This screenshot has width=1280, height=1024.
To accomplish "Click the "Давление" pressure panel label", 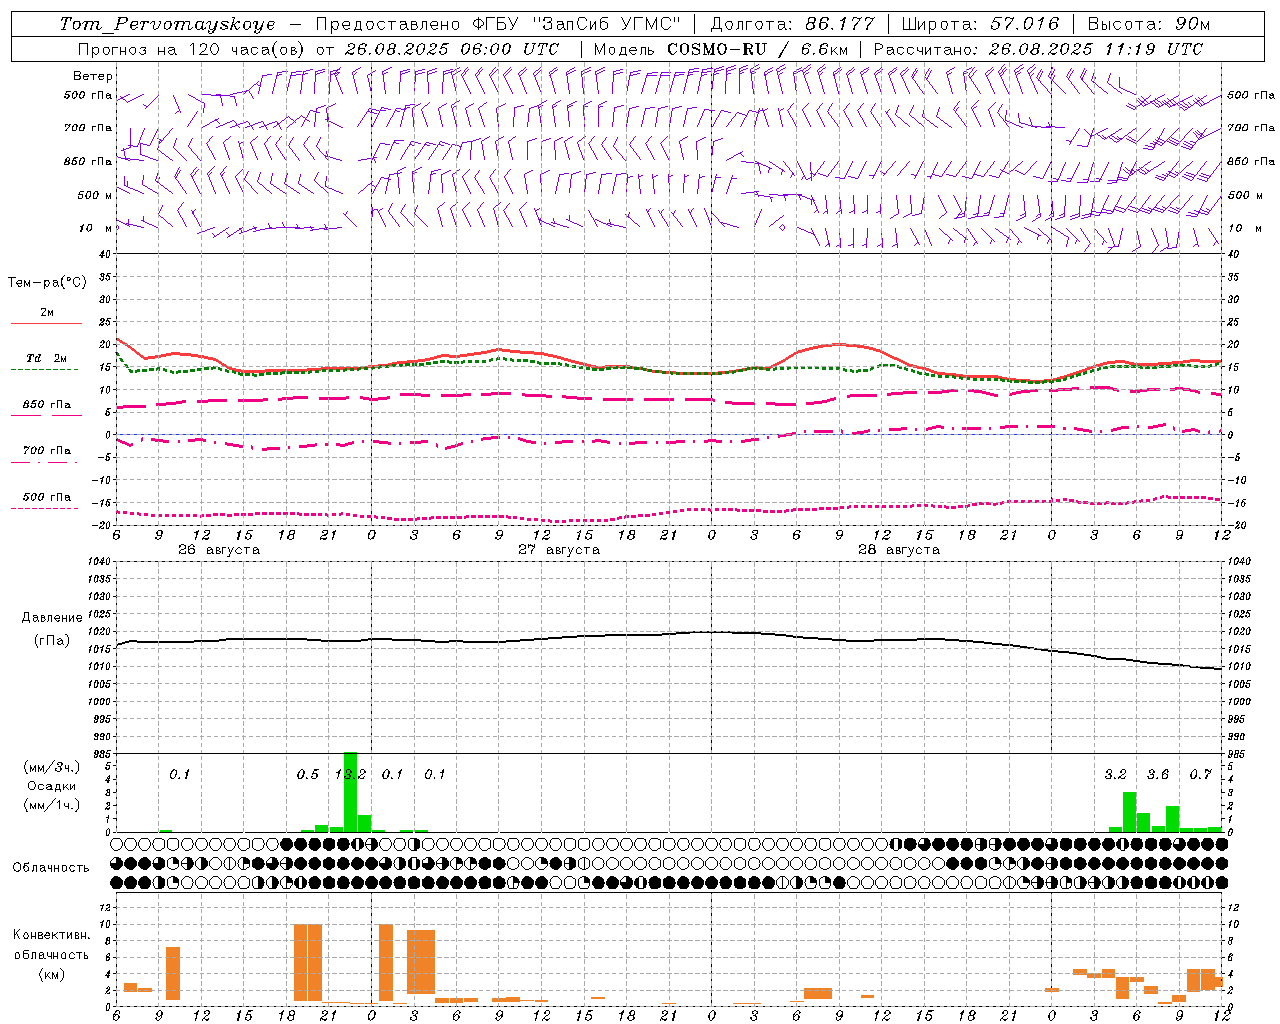I will [52, 618].
